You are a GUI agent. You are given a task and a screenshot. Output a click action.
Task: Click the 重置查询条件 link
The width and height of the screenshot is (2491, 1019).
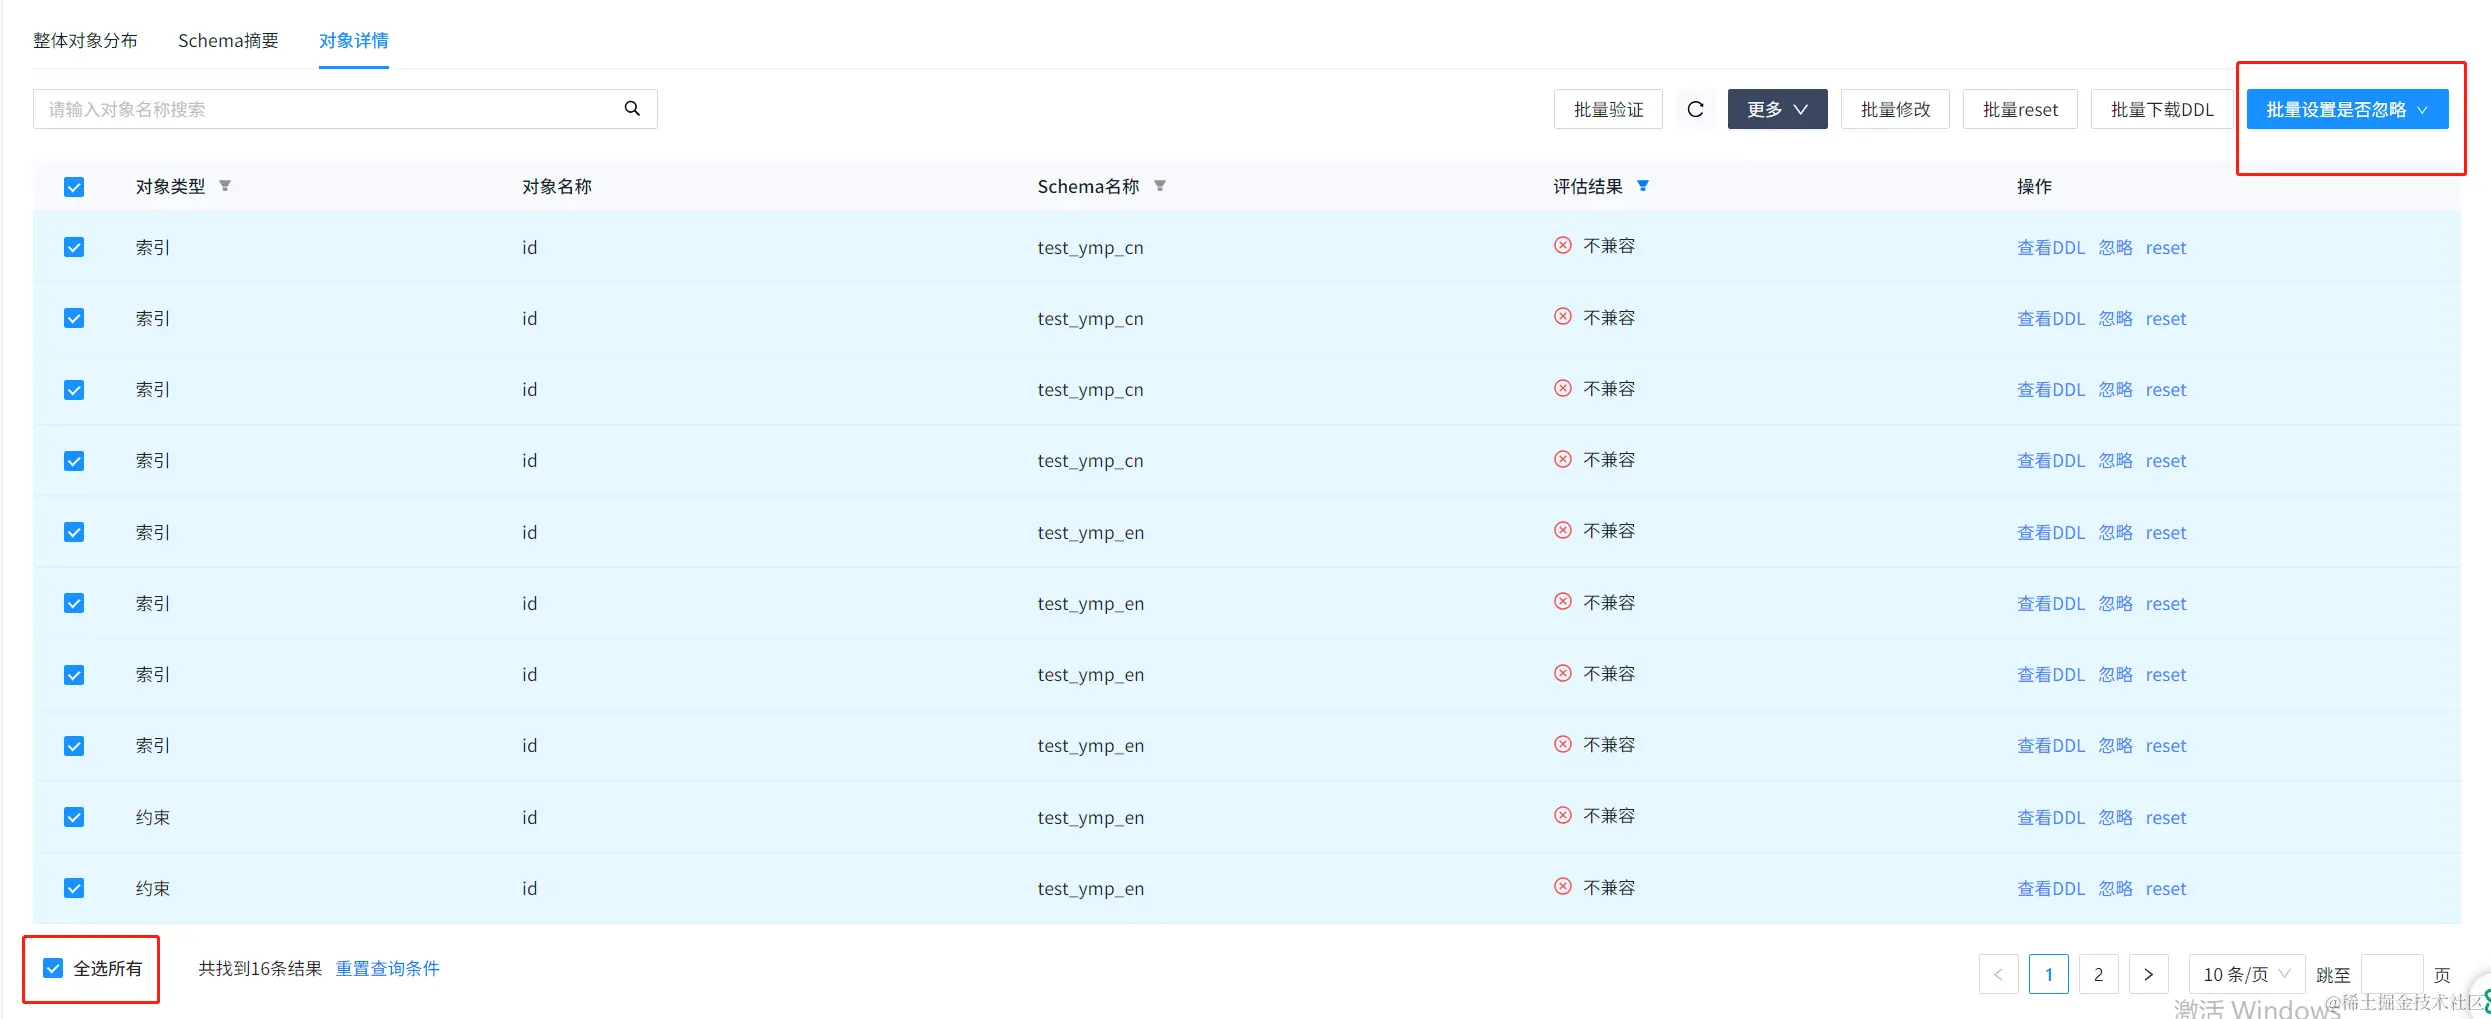click(387, 968)
